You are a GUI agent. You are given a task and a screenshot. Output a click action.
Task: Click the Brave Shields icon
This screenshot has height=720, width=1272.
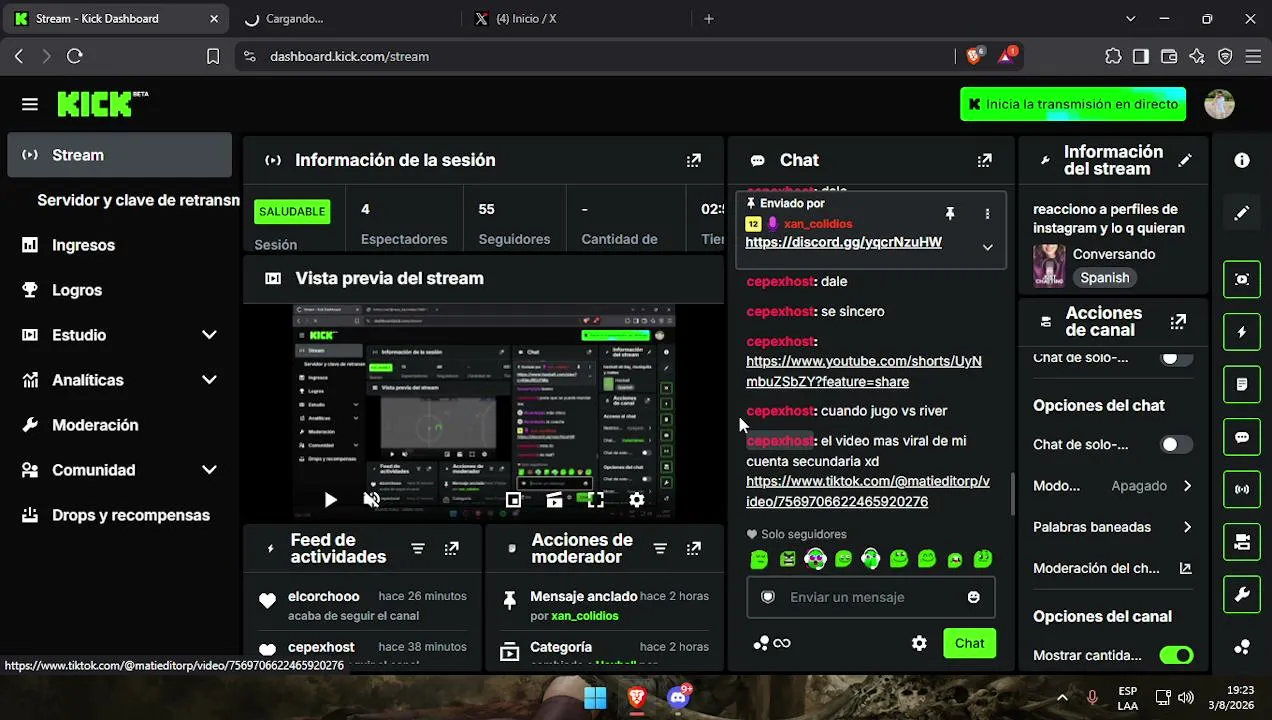(x=974, y=56)
